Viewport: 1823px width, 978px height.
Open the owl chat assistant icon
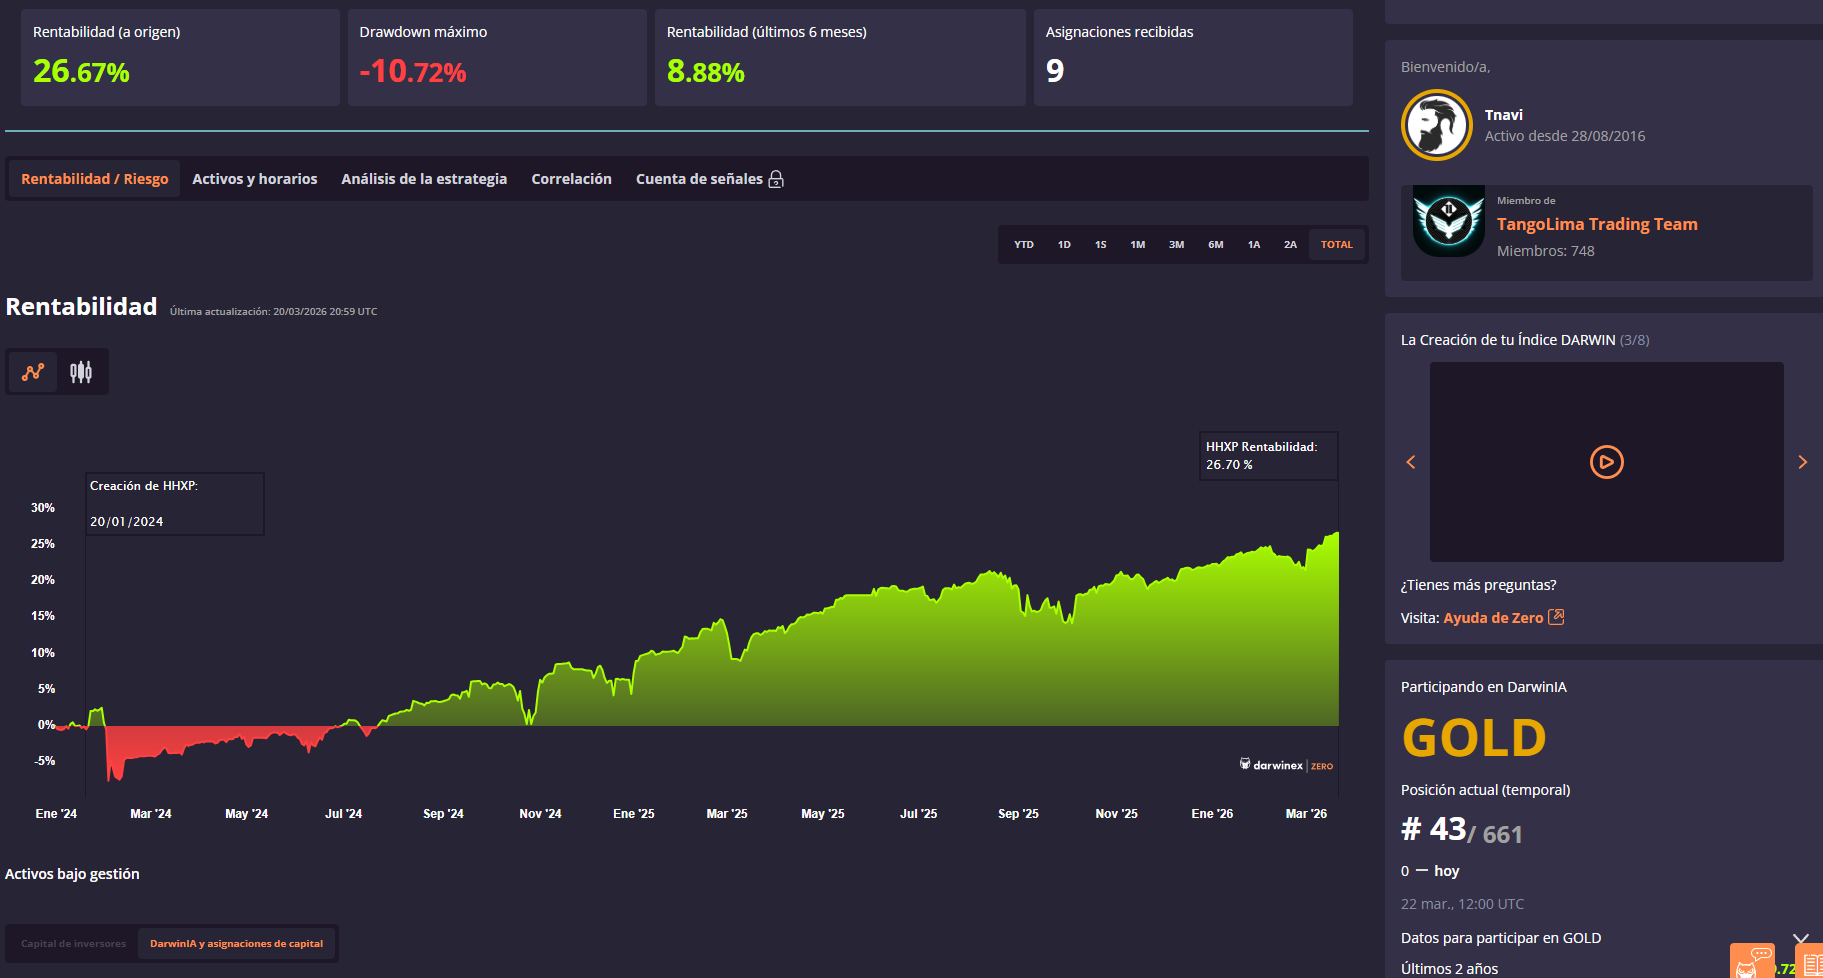[1752, 961]
